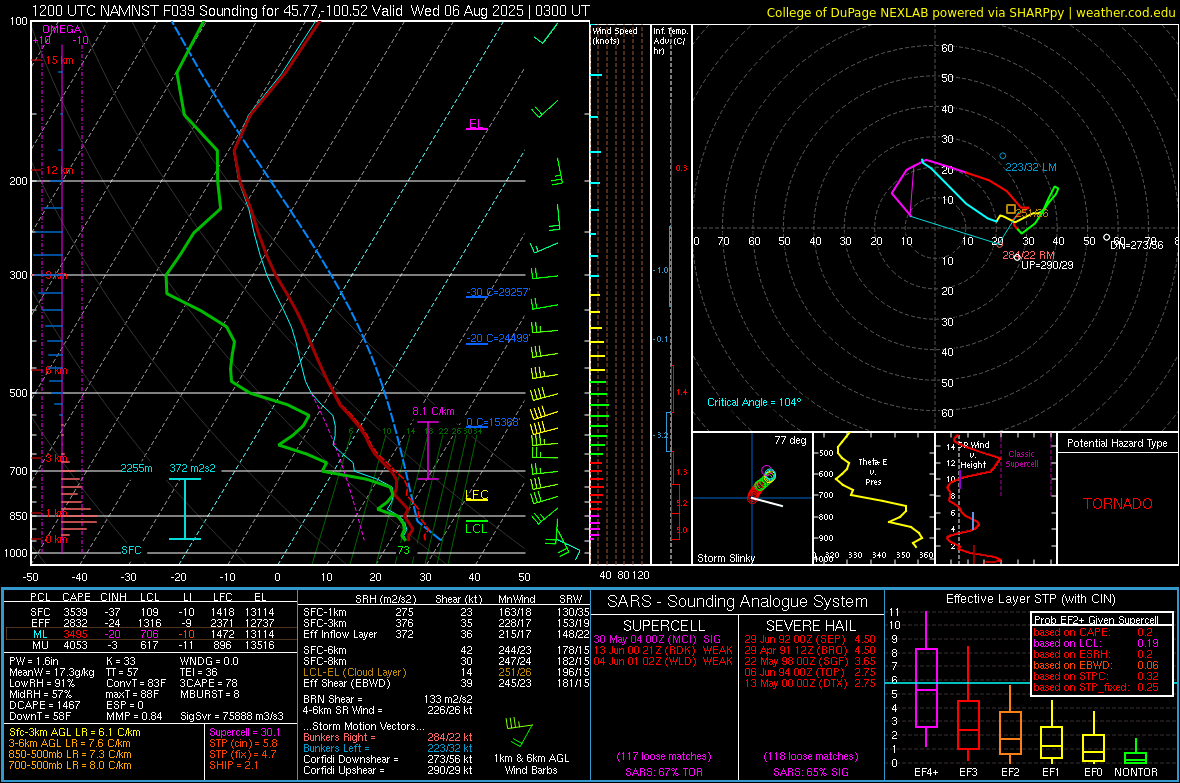Click the '223/32 LM' hodograph label
Image resolution: width=1180 pixels, height=783 pixels.
coord(1031,167)
